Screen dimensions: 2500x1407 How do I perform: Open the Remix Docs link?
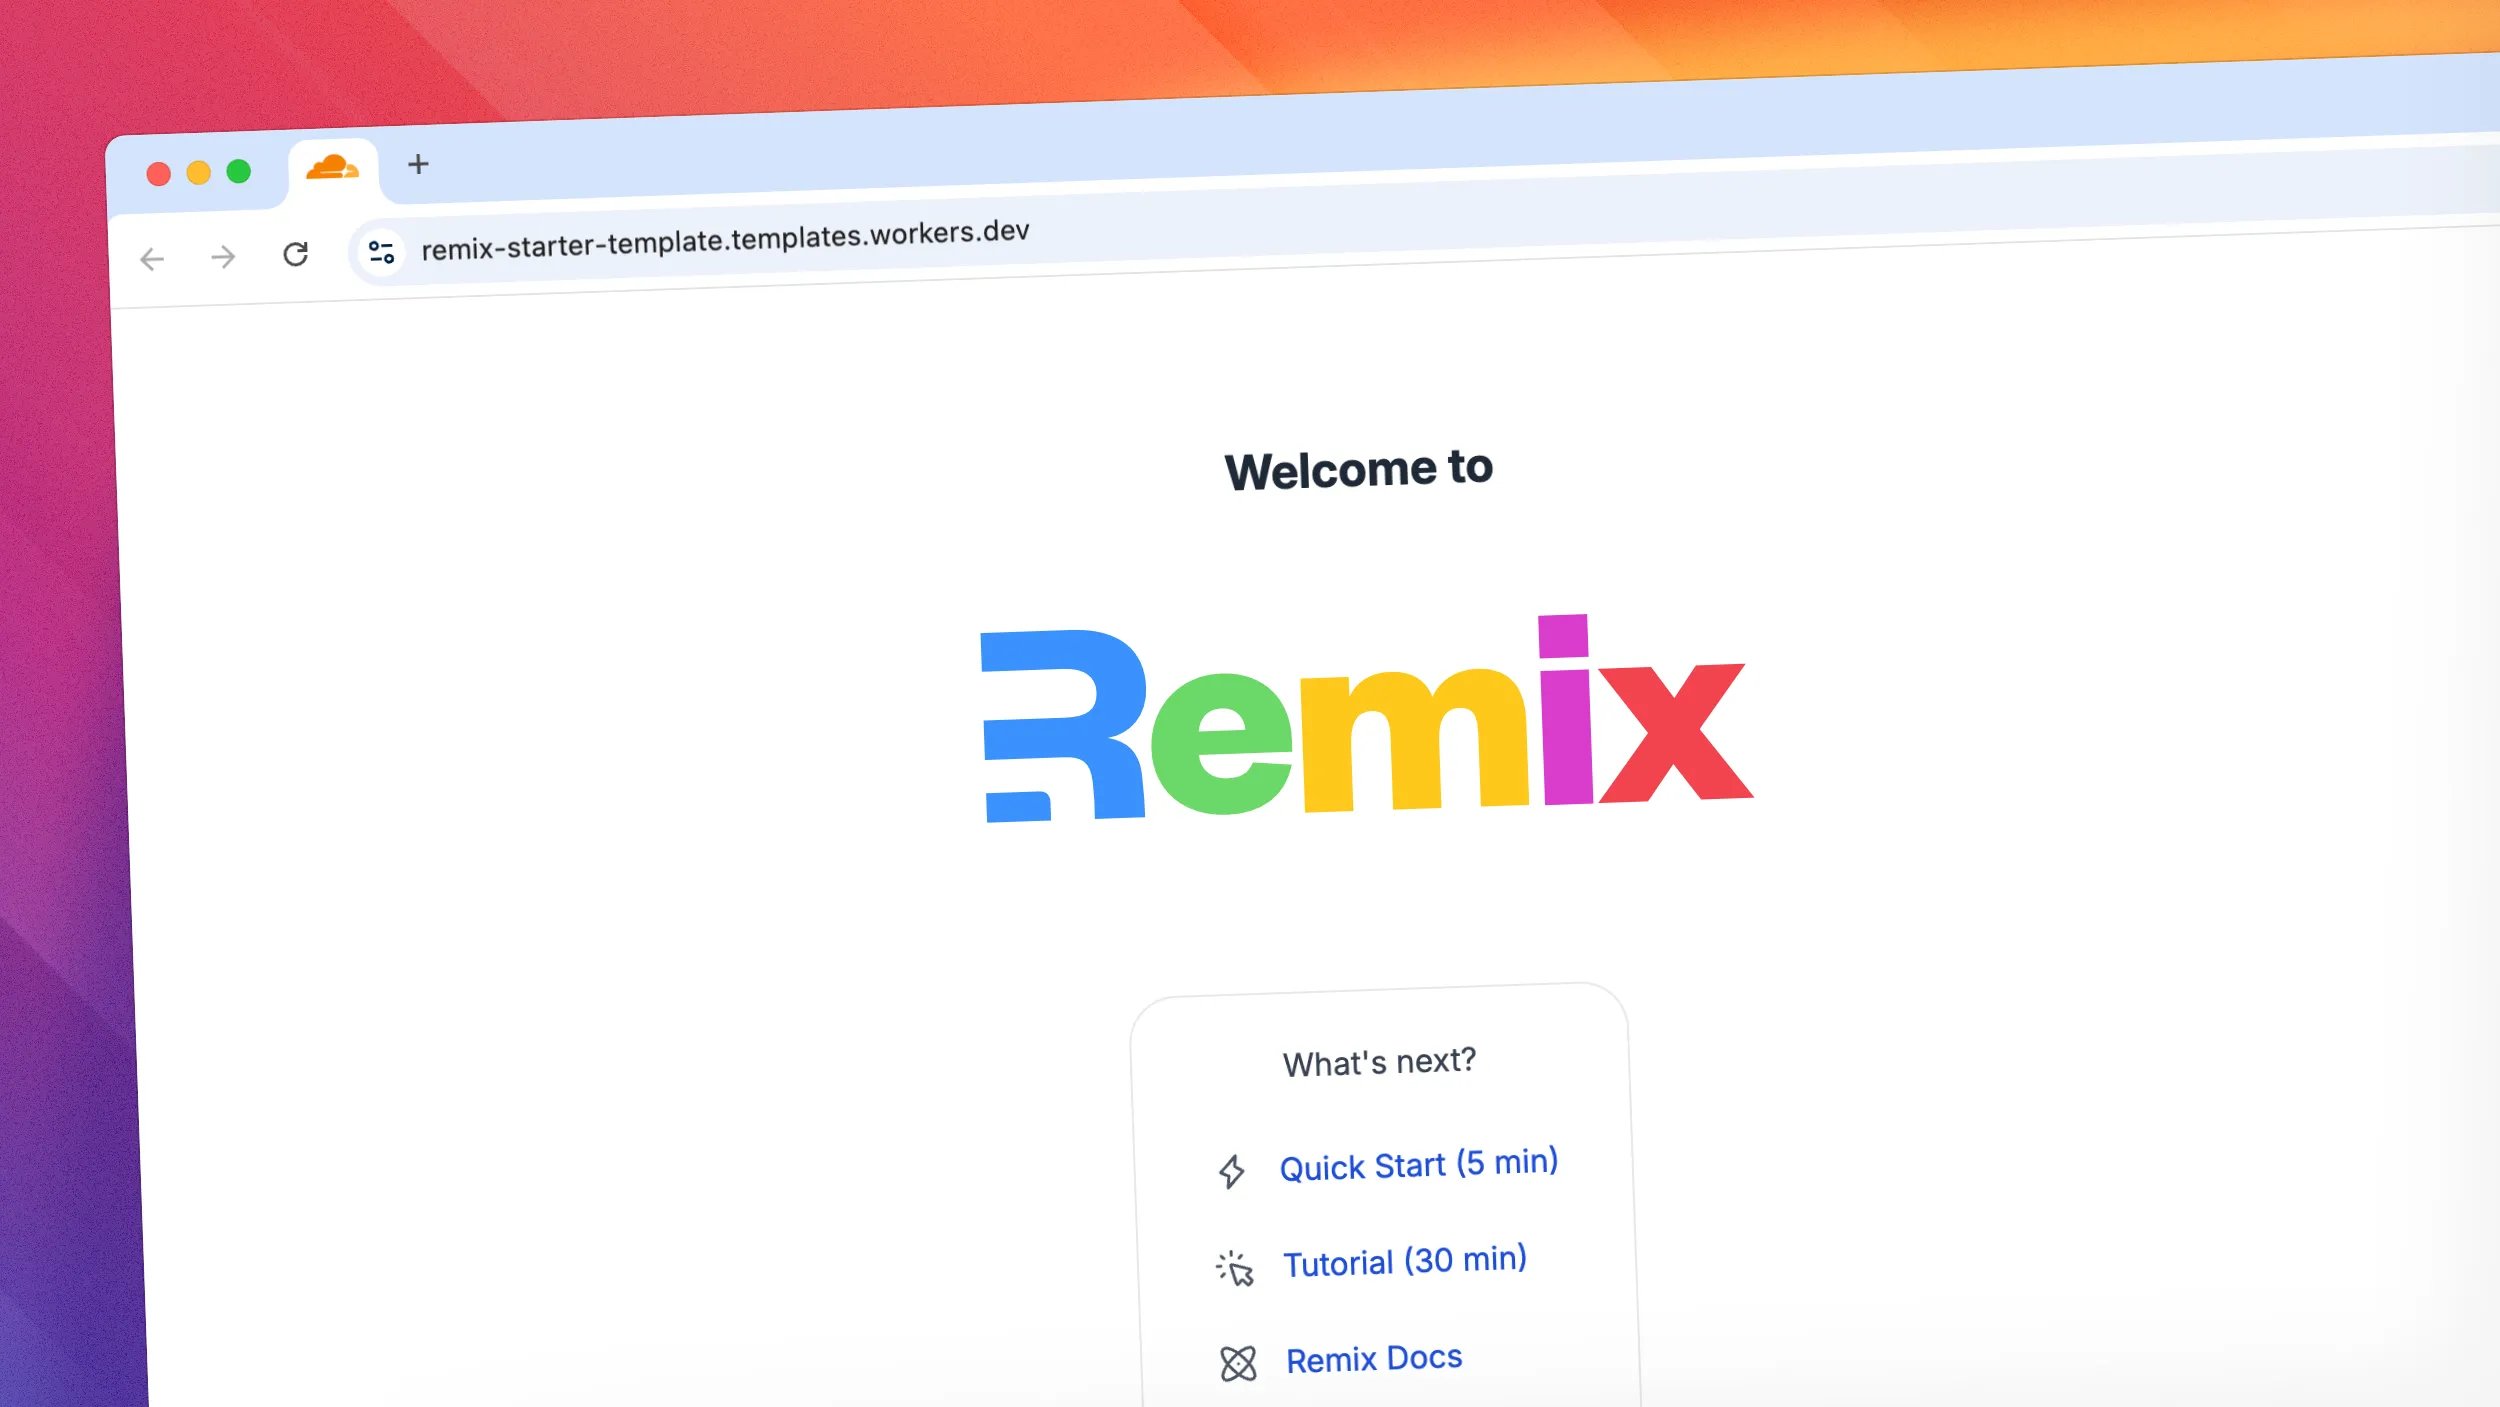point(1374,1358)
